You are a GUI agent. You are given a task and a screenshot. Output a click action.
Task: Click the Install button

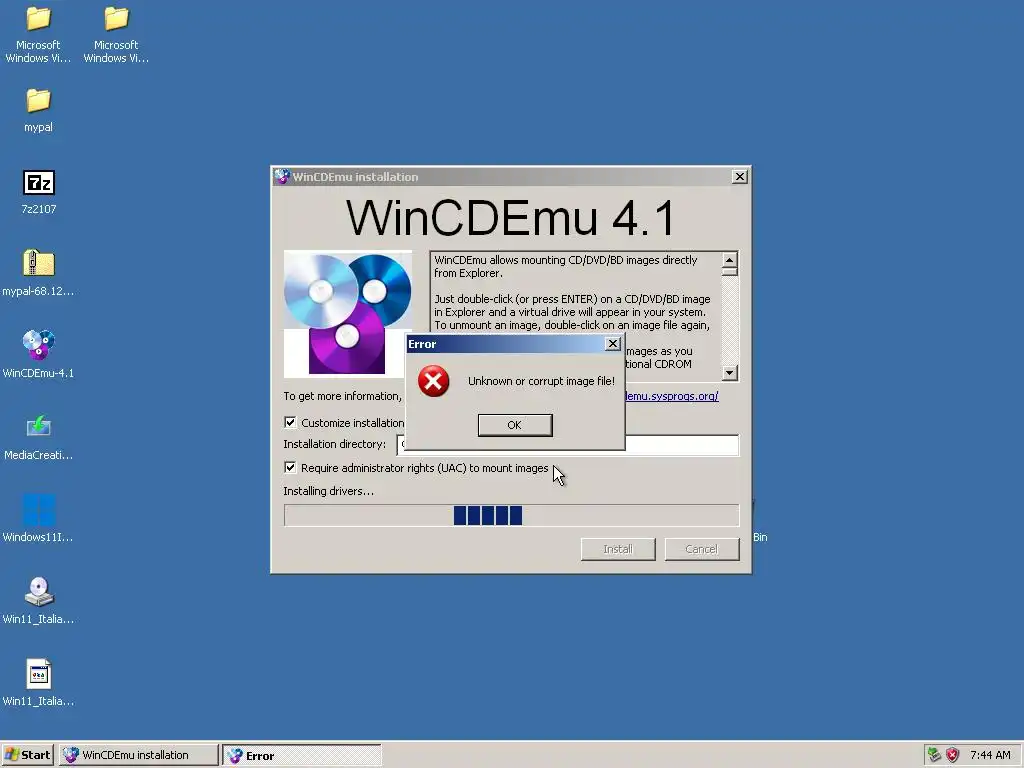(x=618, y=549)
